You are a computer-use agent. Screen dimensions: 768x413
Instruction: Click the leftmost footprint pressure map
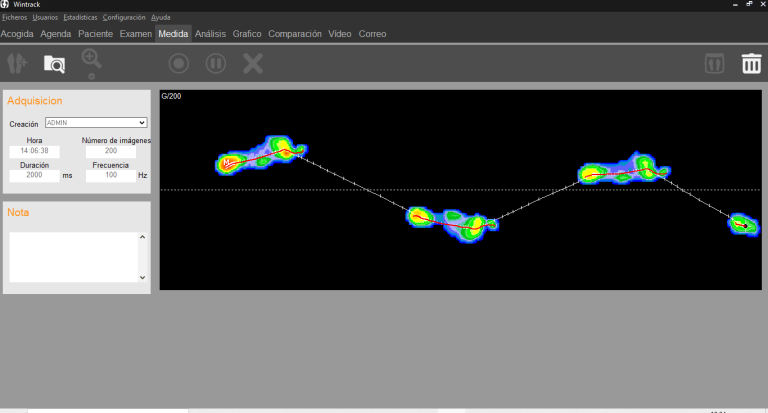pos(260,154)
